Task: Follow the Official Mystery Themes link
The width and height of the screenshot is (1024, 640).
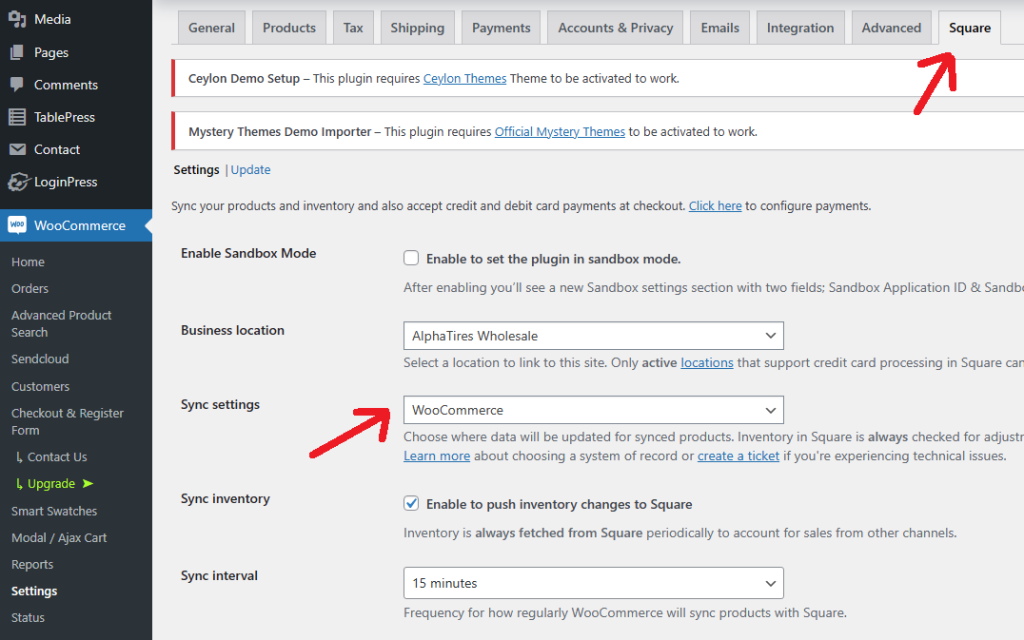Action: [560, 131]
